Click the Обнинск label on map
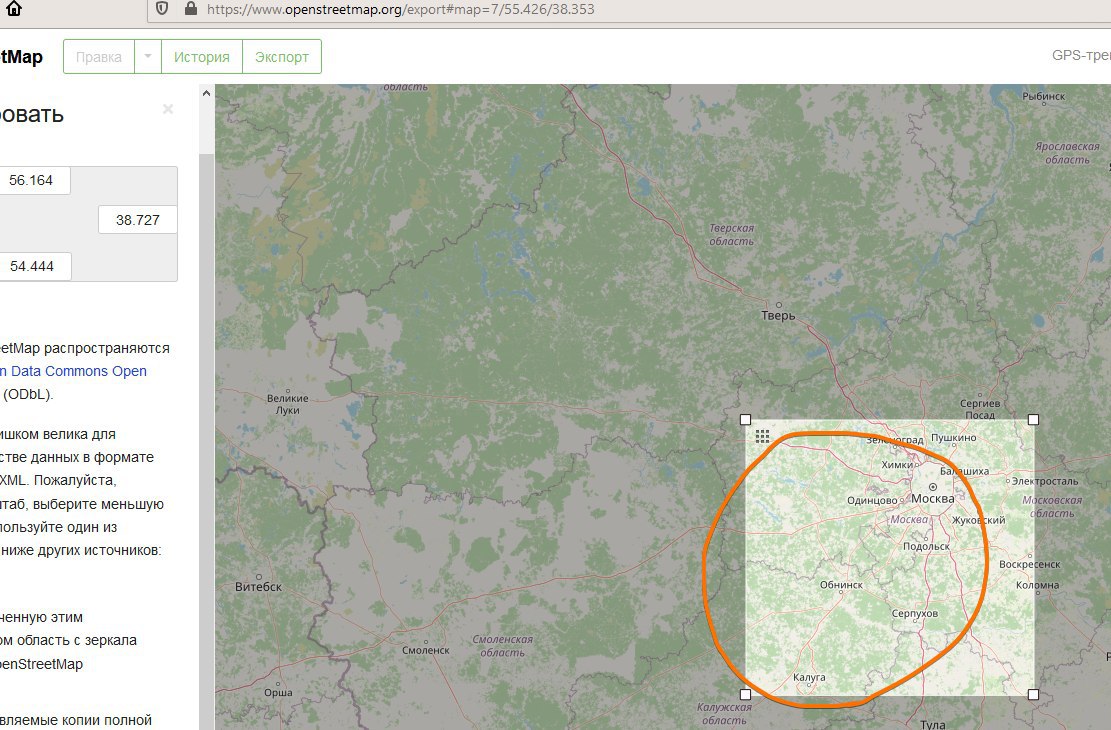The width and height of the screenshot is (1111, 730). coord(841,585)
